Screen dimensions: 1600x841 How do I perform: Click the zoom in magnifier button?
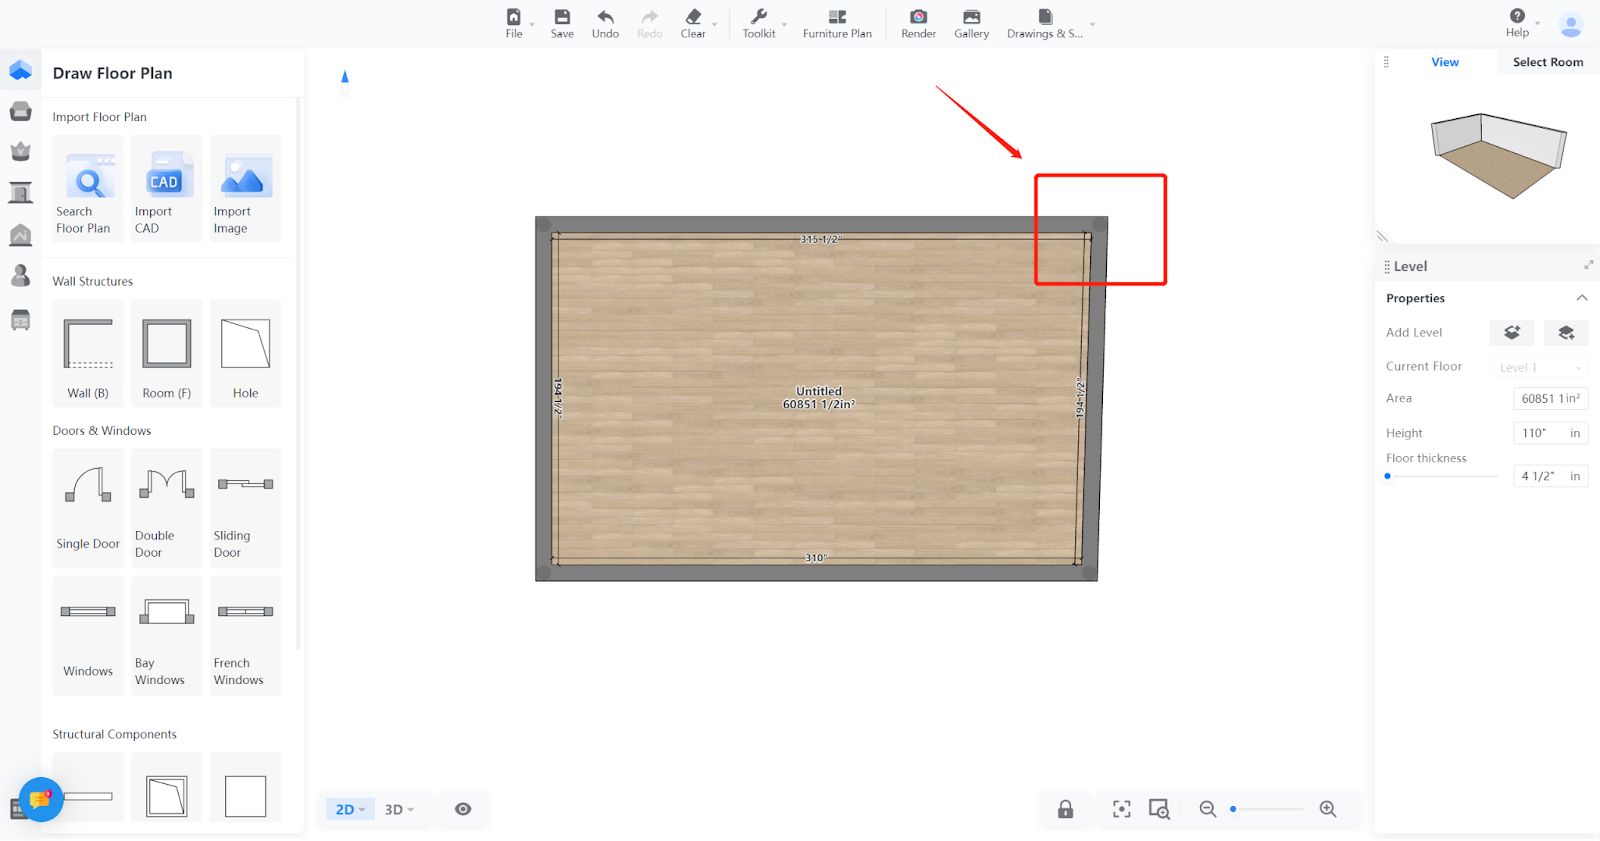(x=1328, y=809)
